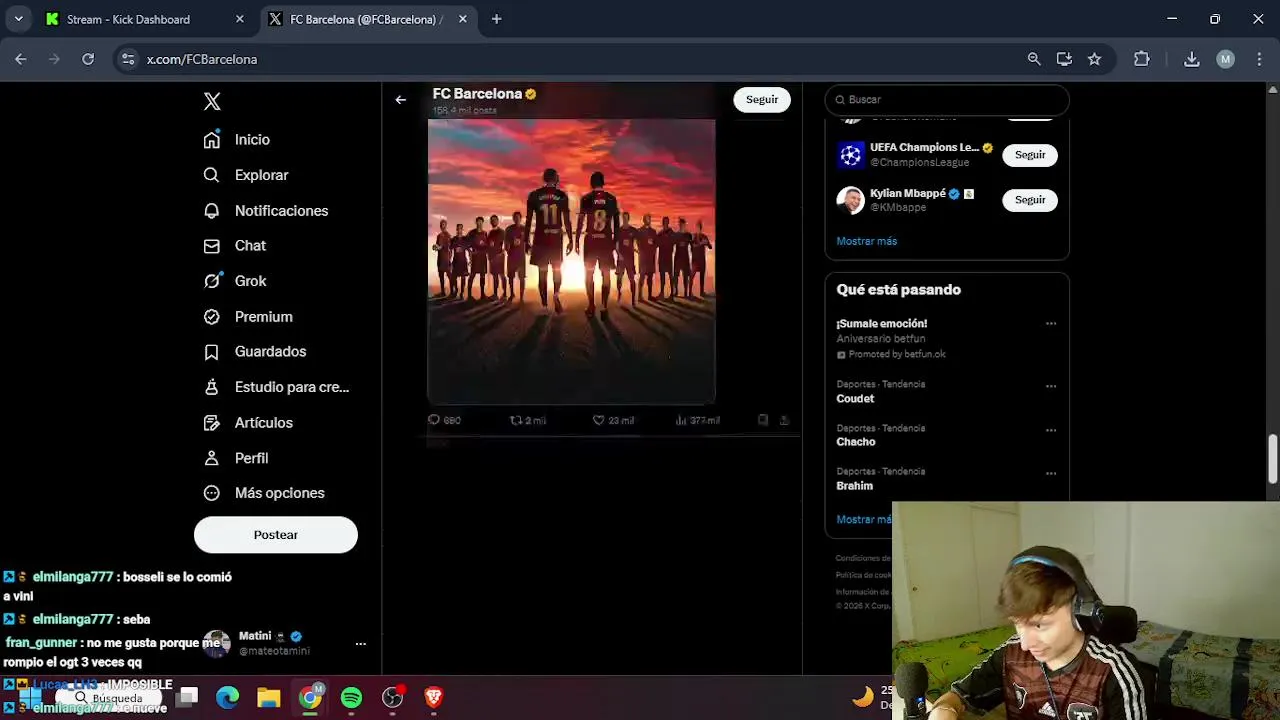Open Kylian Mbappé profile avatar
Image resolution: width=1280 pixels, height=720 pixels.
[850, 200]
